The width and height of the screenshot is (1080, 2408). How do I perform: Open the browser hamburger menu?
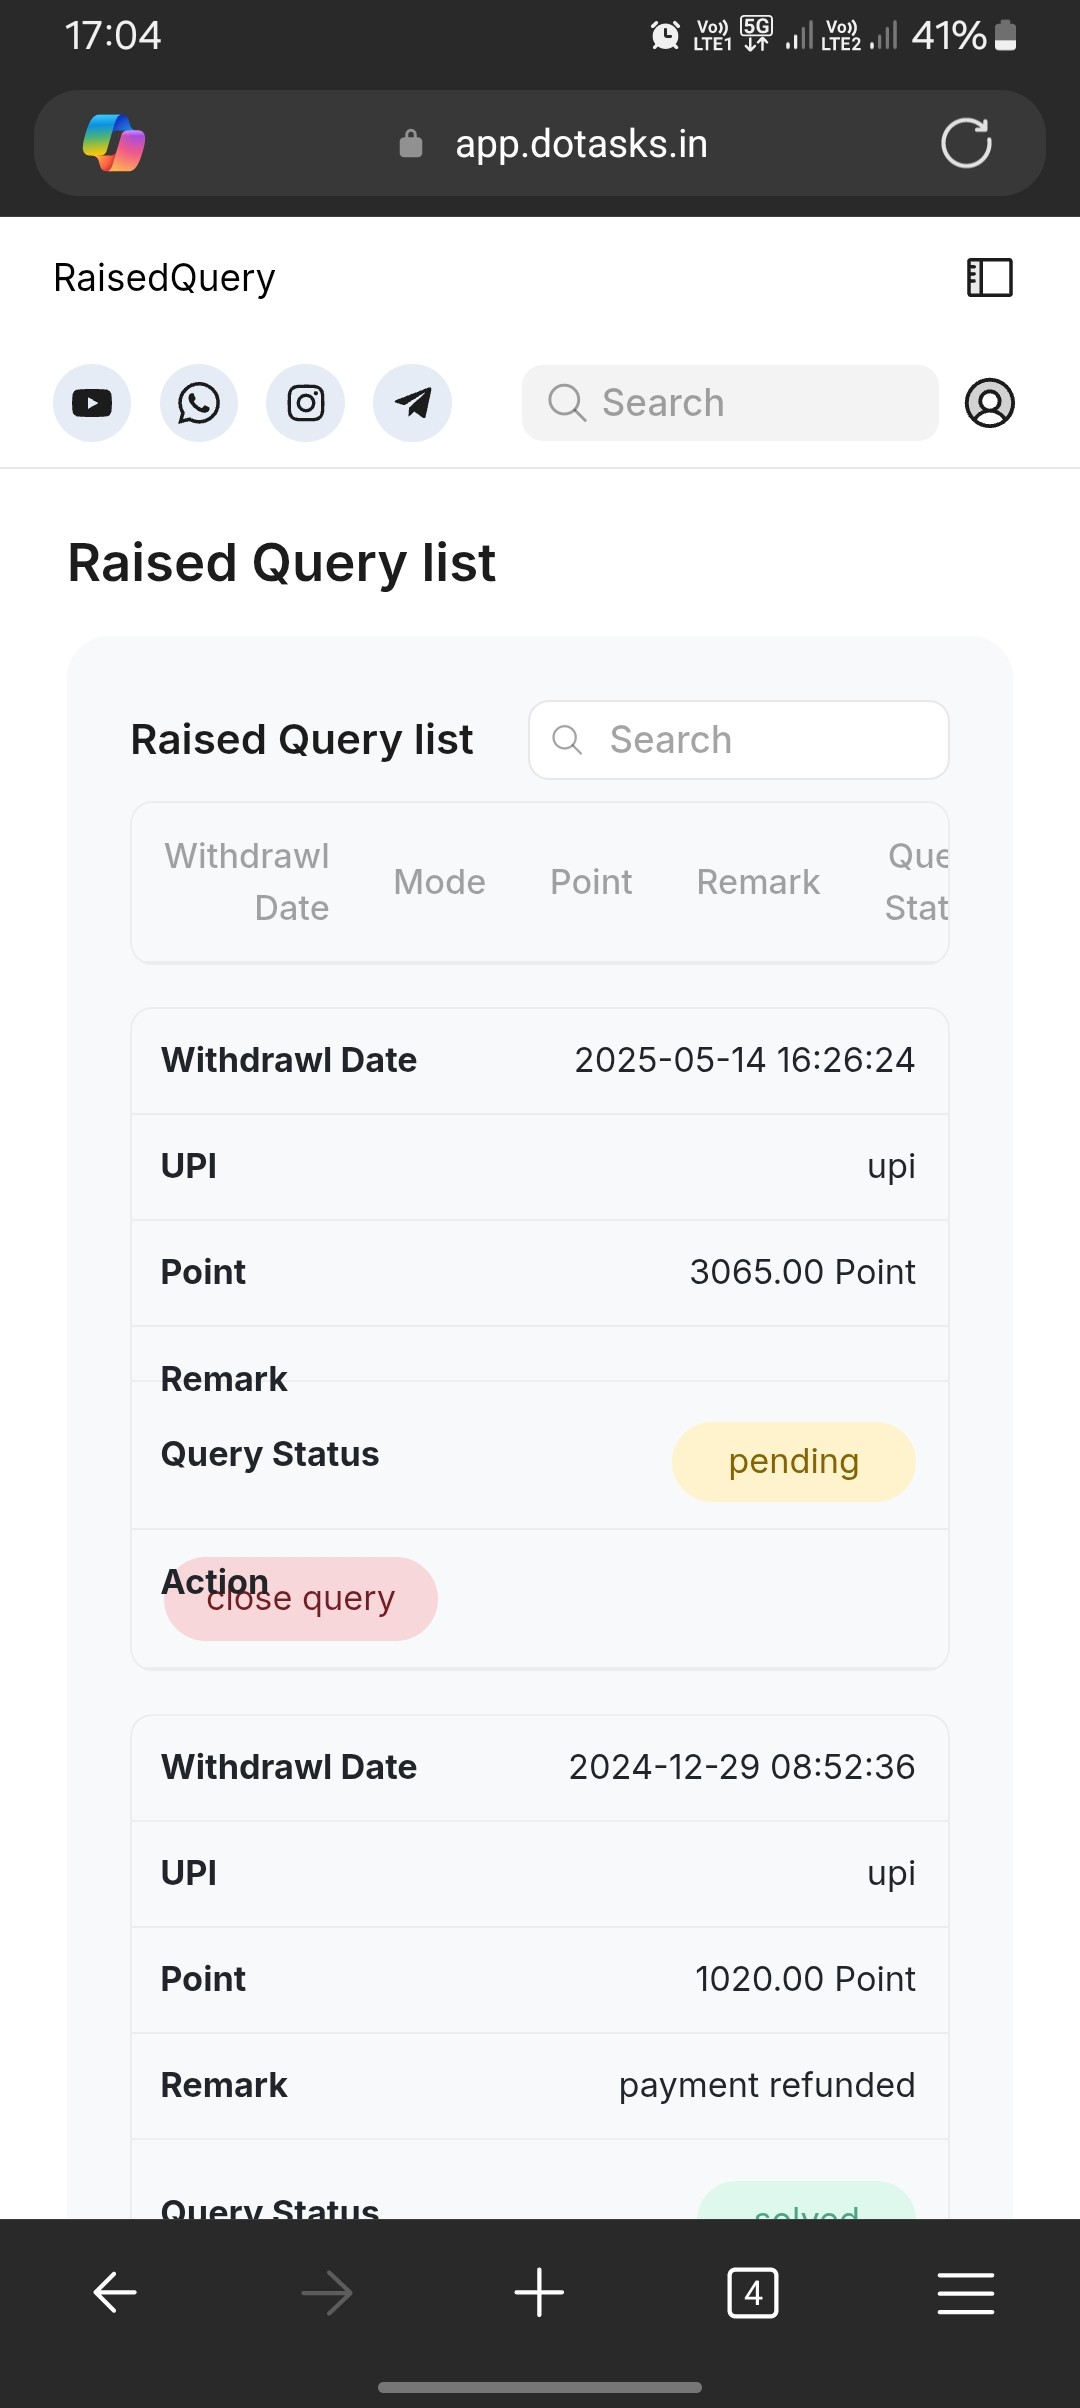966,2292
